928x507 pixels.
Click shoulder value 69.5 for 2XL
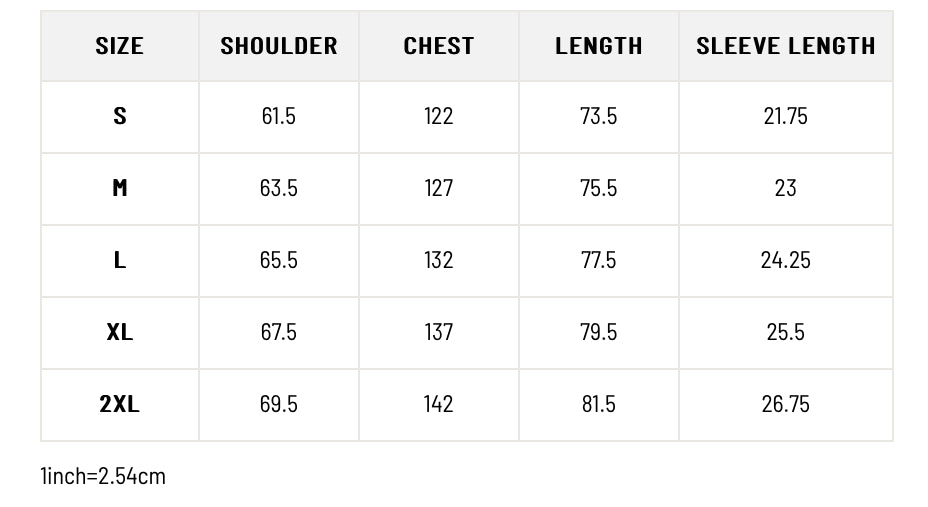(x=279, y=404)
